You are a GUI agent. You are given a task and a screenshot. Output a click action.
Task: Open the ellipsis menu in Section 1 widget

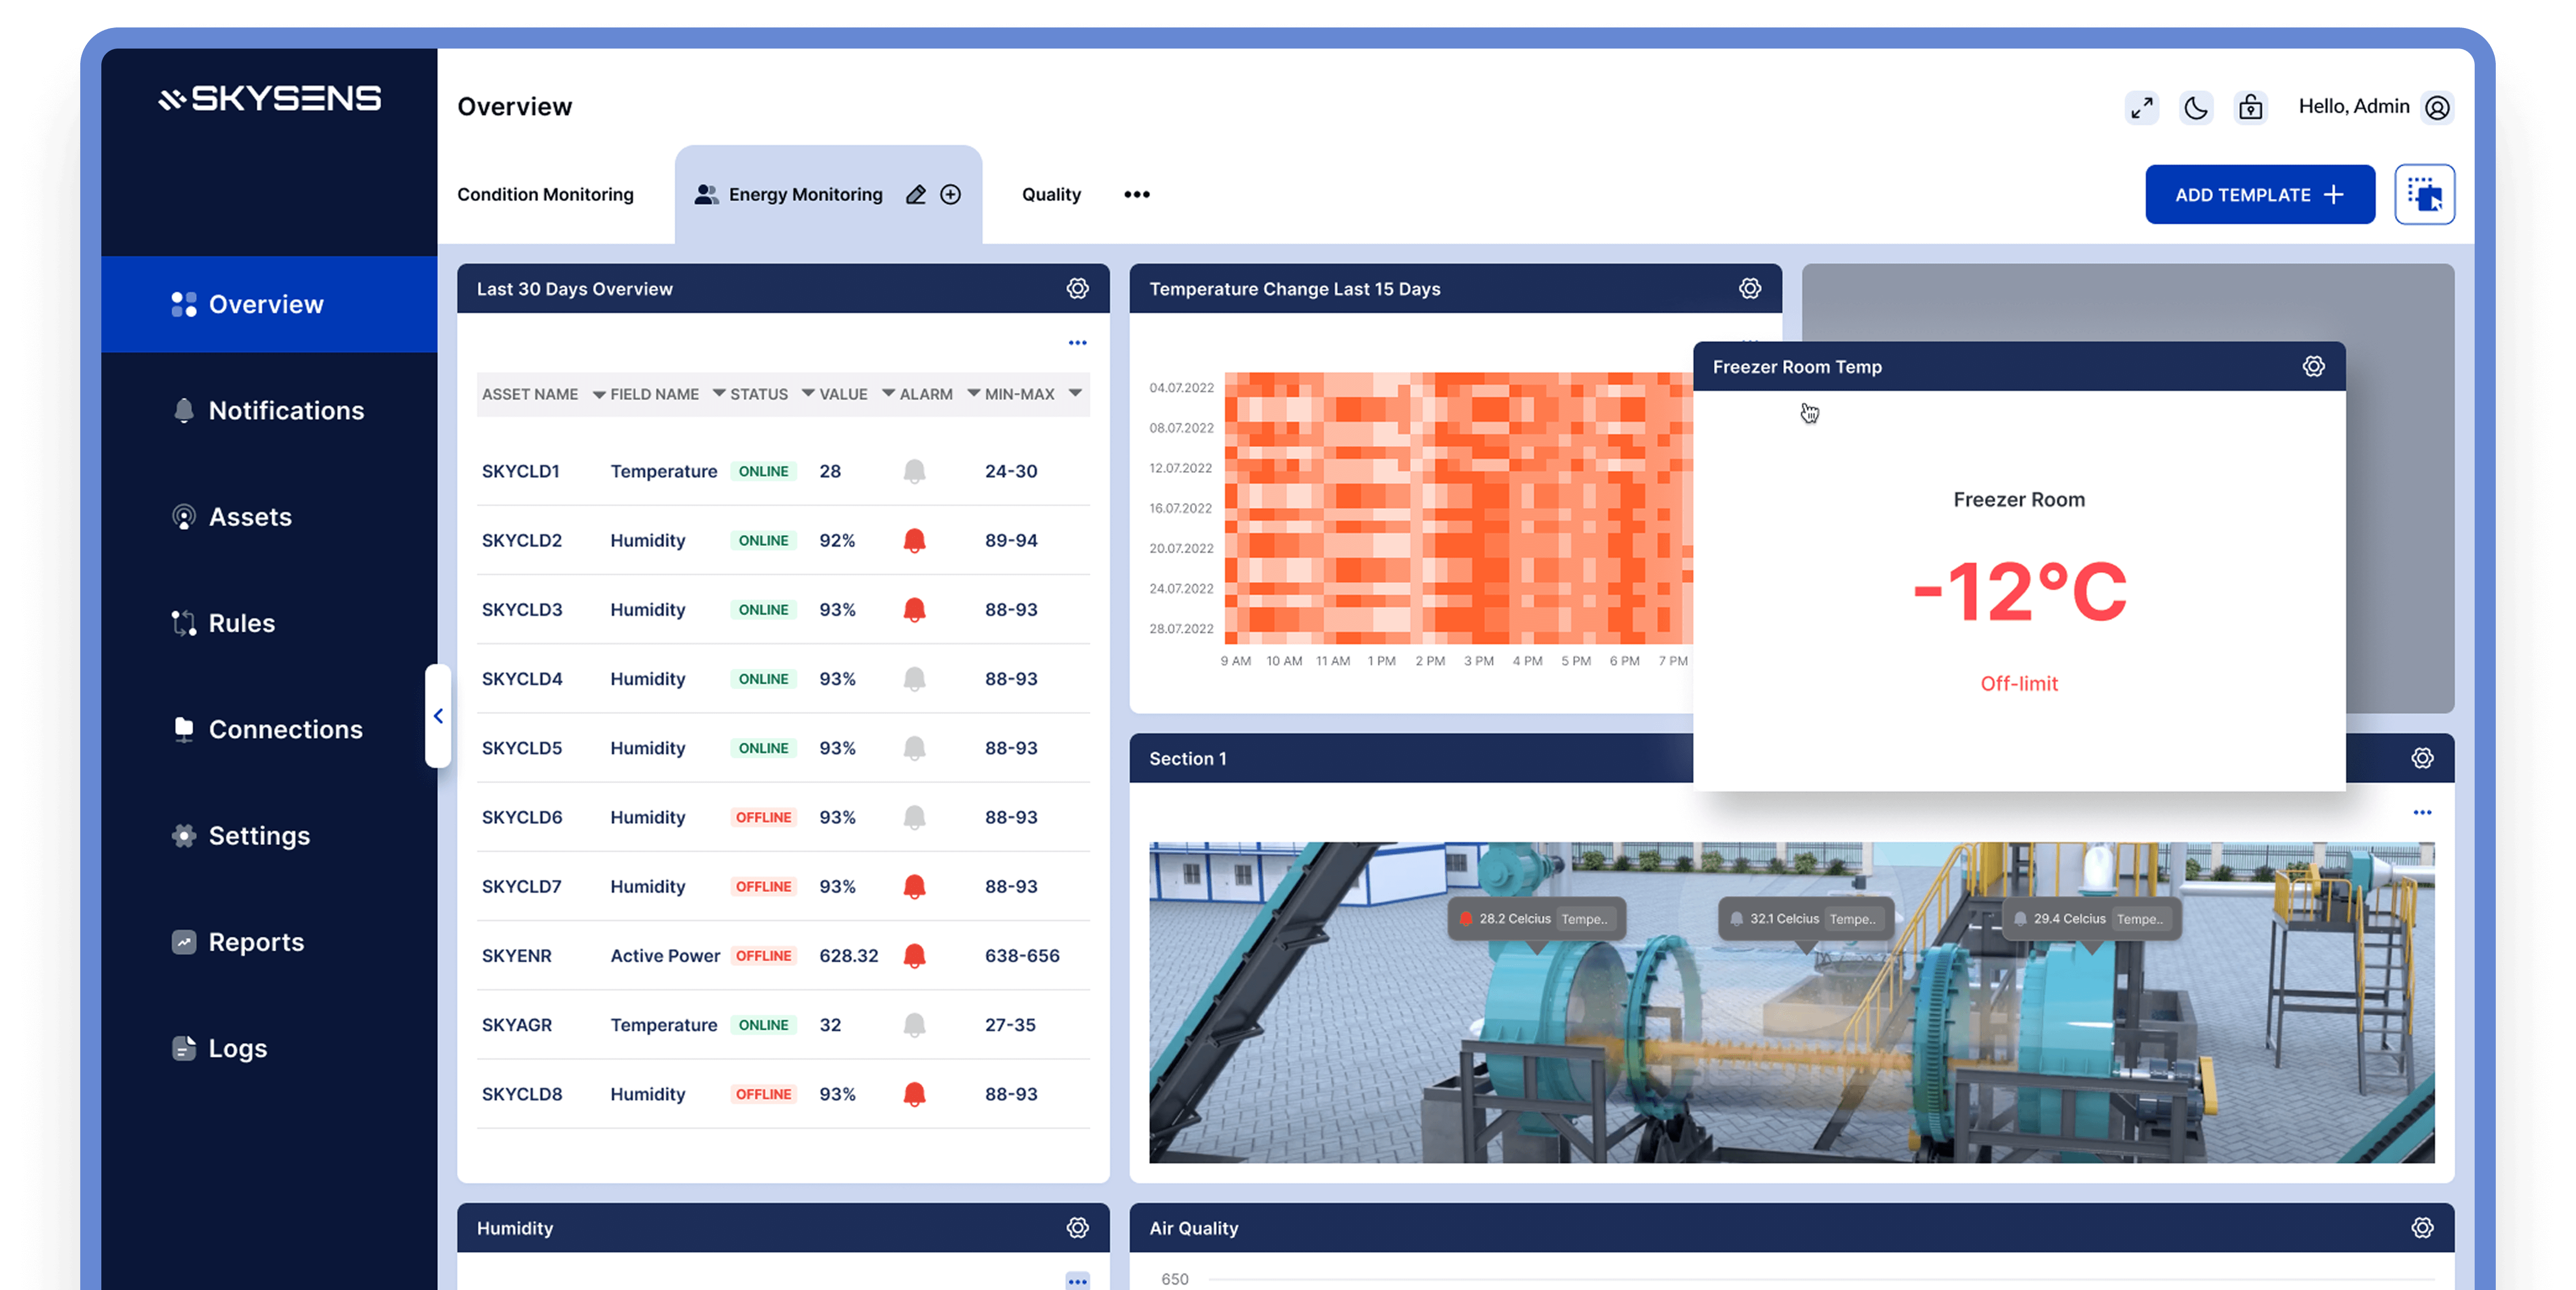point(2422,812)
